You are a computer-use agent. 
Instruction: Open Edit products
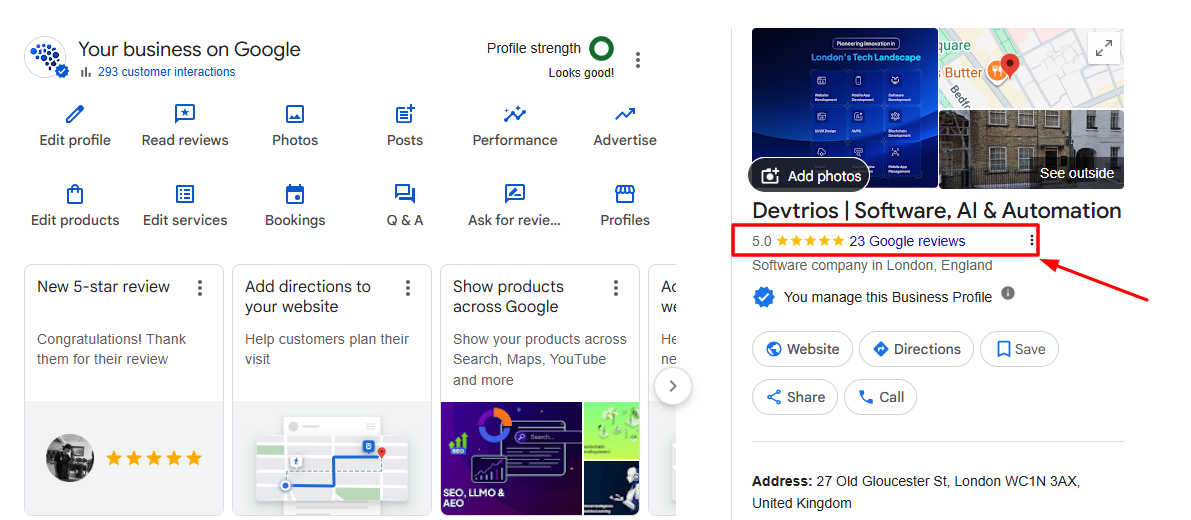click(x=74, y=206)
